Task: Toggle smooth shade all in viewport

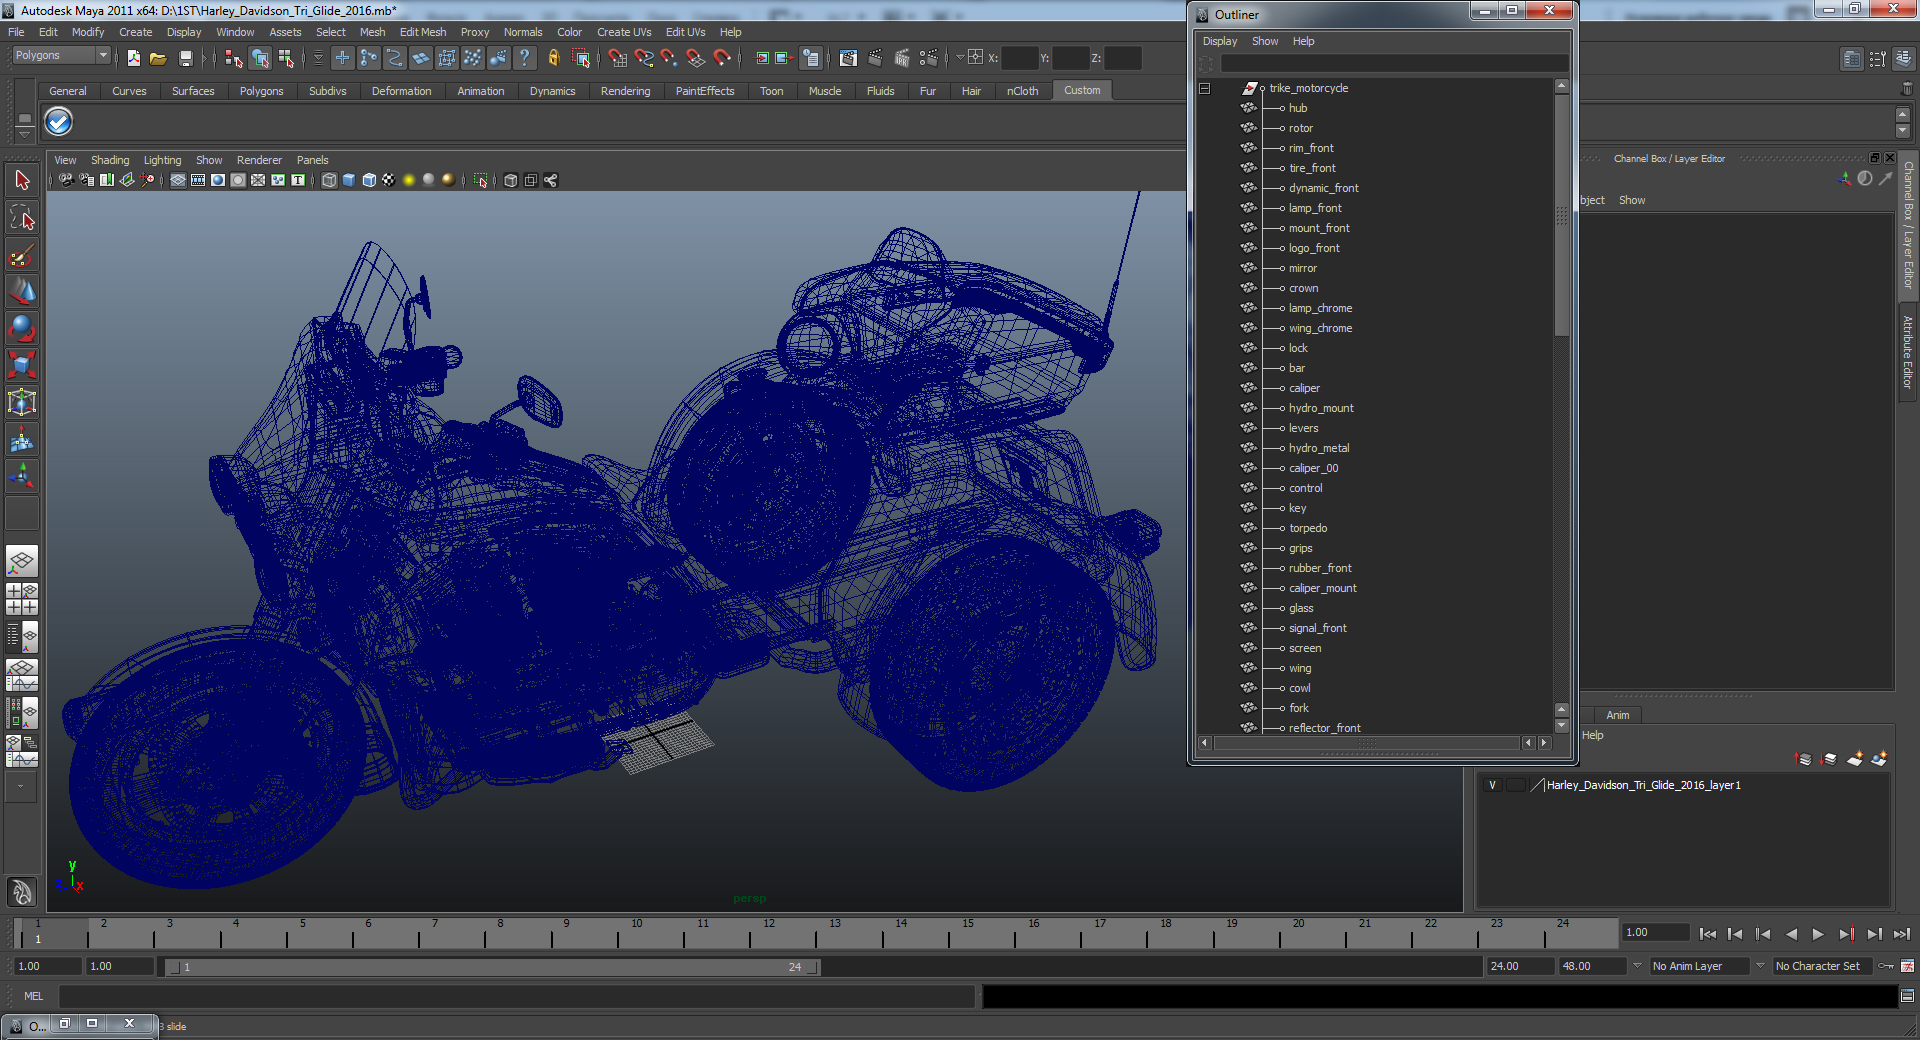Action: [x=349, y=180]
